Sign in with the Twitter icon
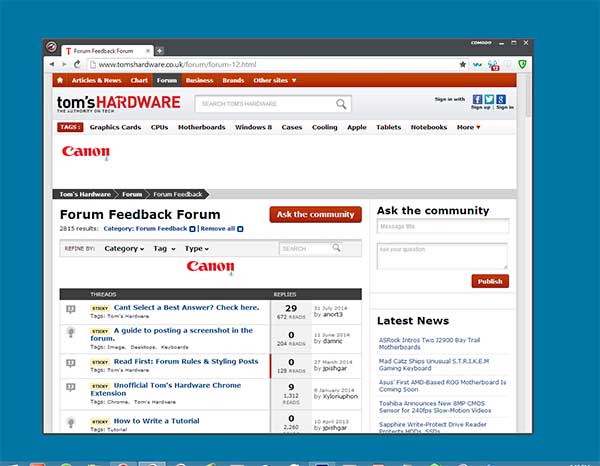 tap(489, 99)
